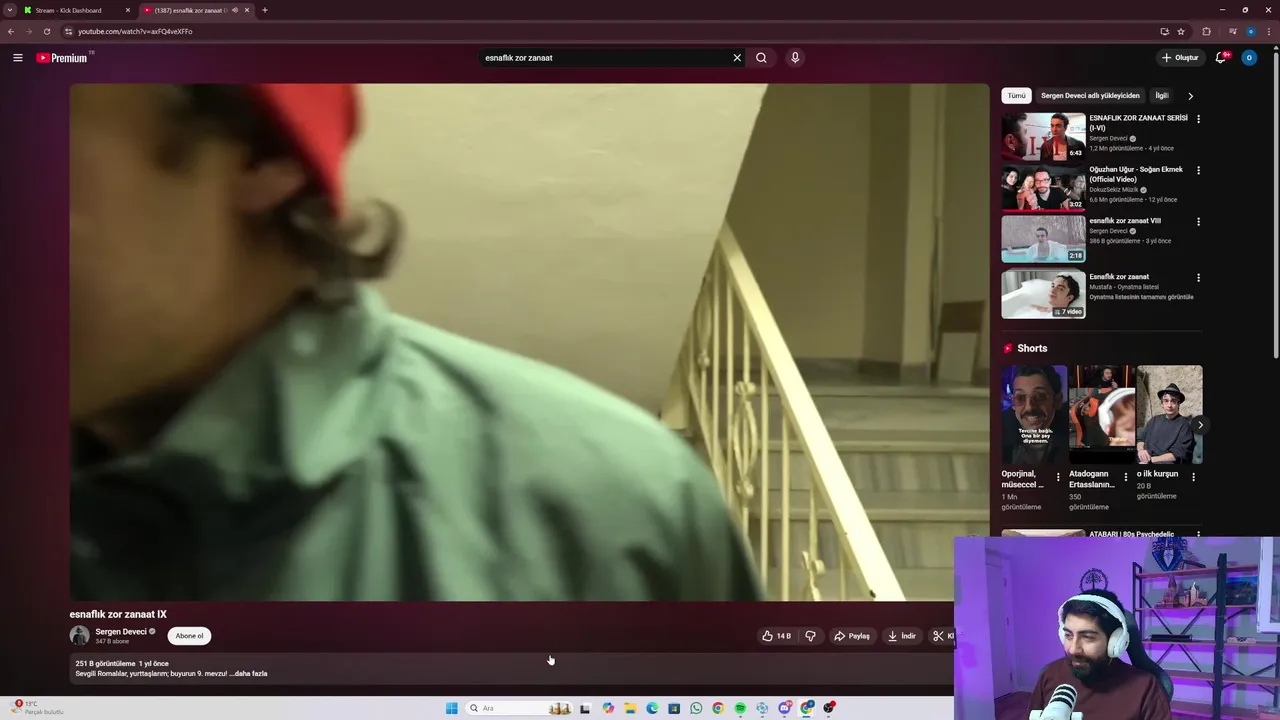Show next Shorts with arrow
Screen dimensions: 1280x720
1200,425
